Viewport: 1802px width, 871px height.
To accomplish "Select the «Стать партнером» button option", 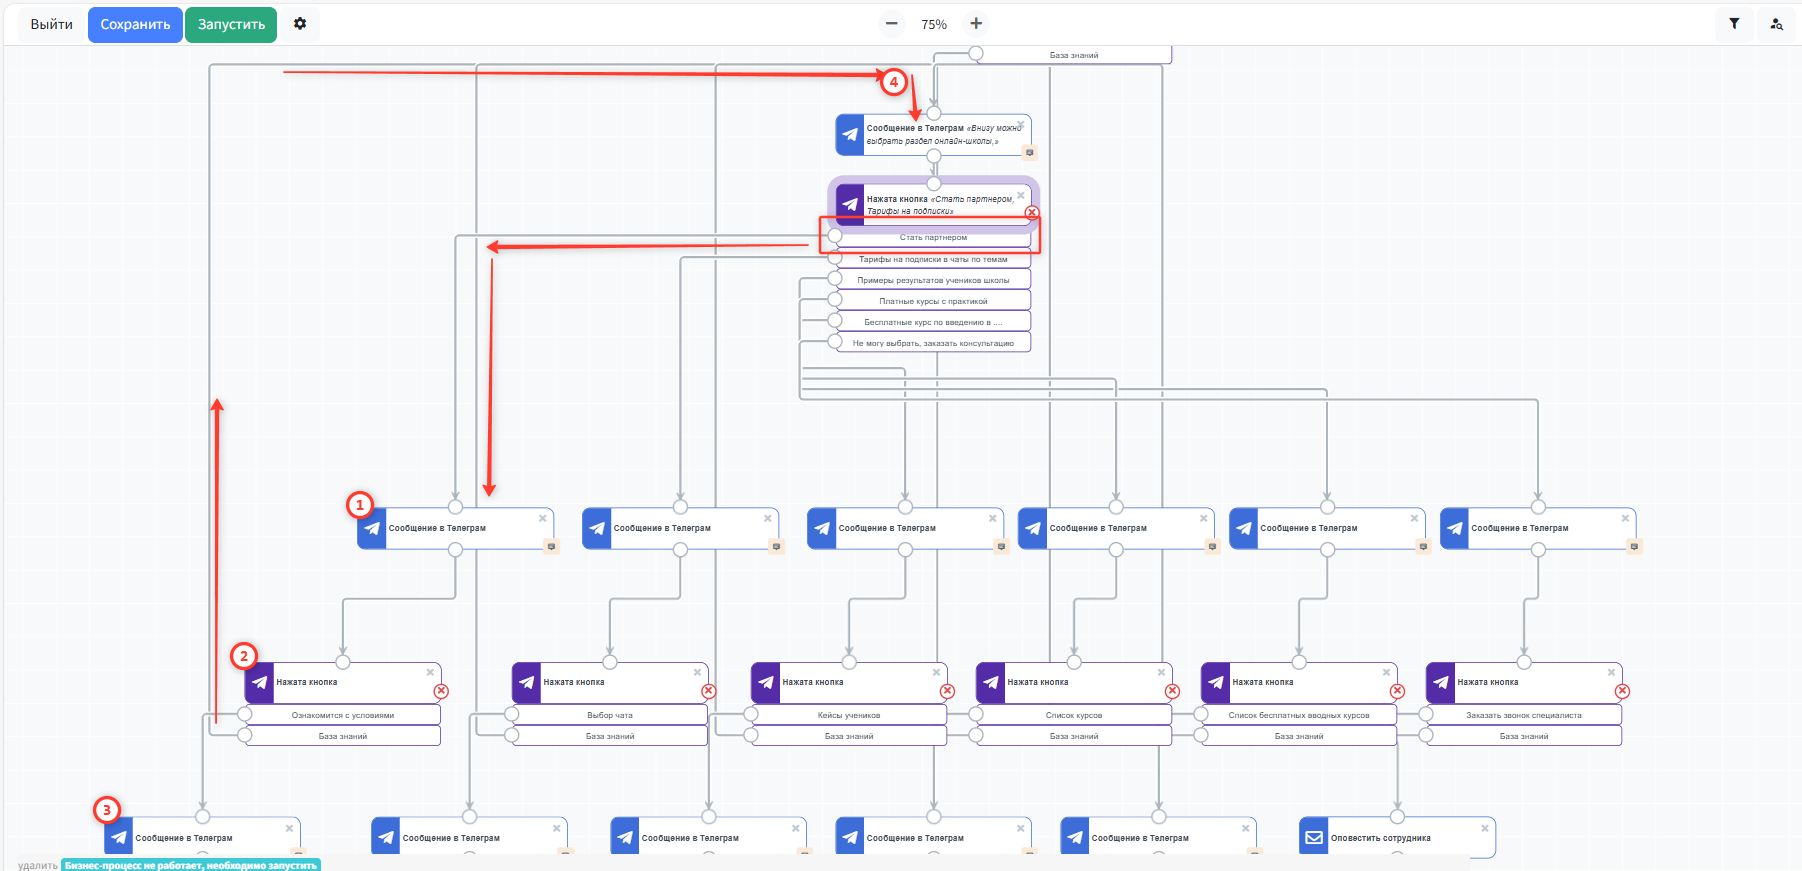I will click(933, 237).
